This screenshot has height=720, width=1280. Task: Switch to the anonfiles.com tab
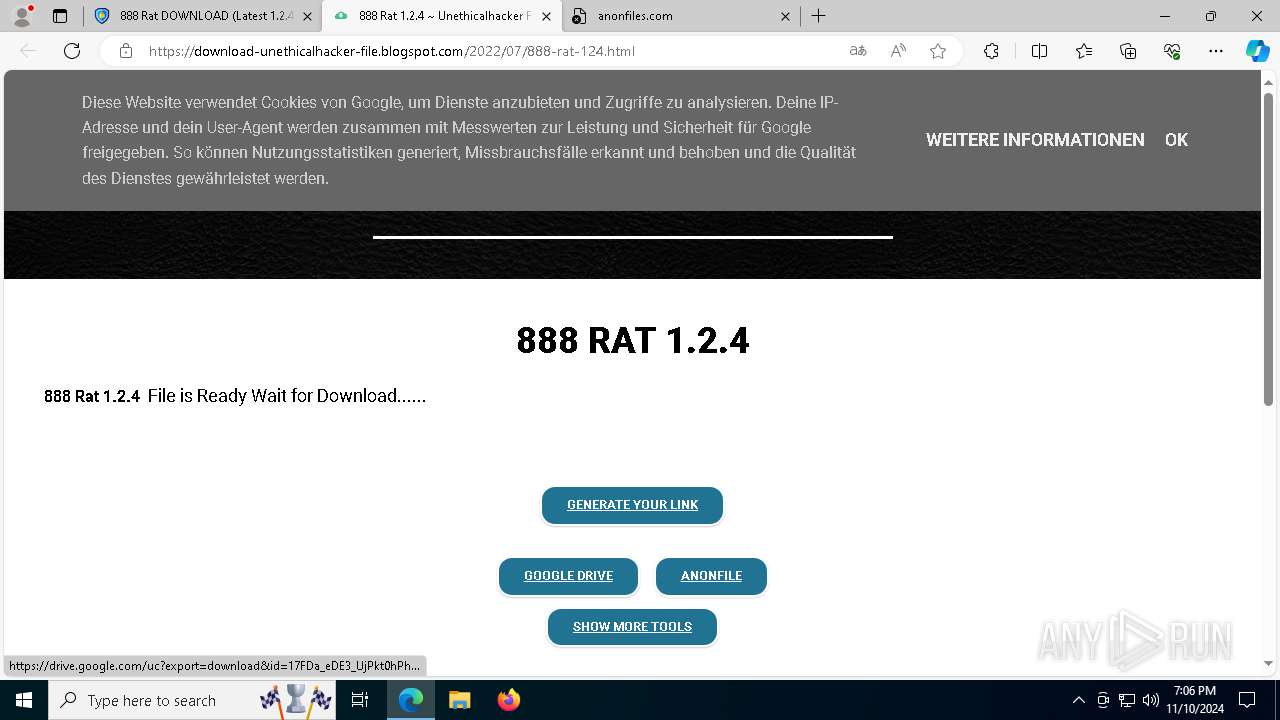click(680, 16)
